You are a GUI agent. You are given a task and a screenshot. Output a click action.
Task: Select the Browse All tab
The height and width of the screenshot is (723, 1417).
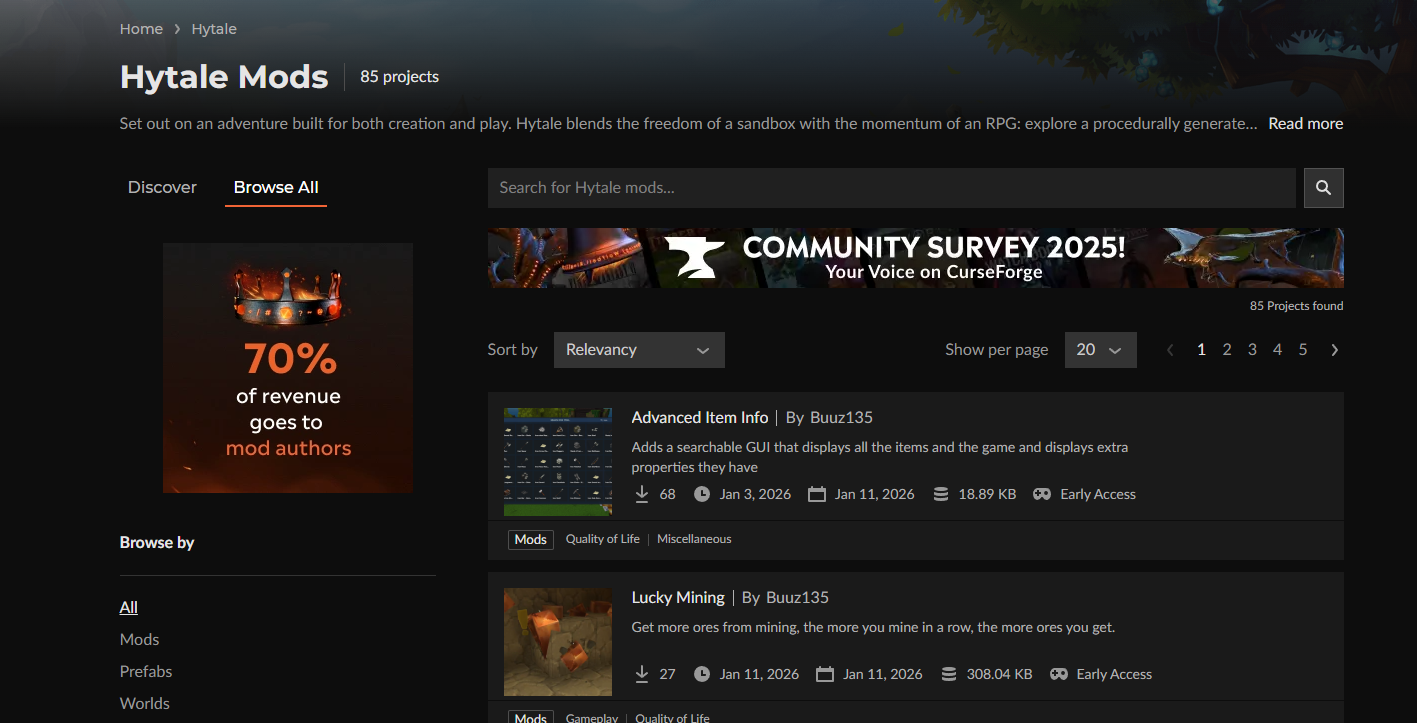pyautogui.click(x=276, y=187)
